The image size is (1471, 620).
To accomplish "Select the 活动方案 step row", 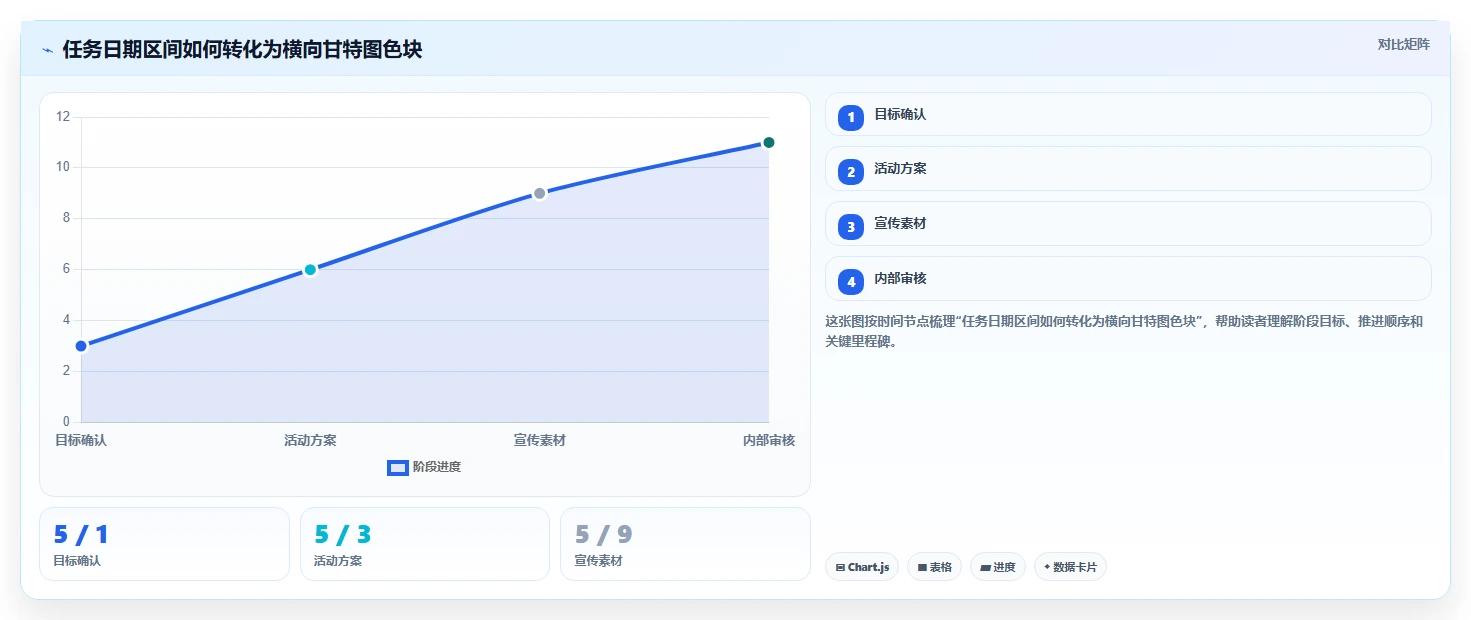I will point(1128,169).
